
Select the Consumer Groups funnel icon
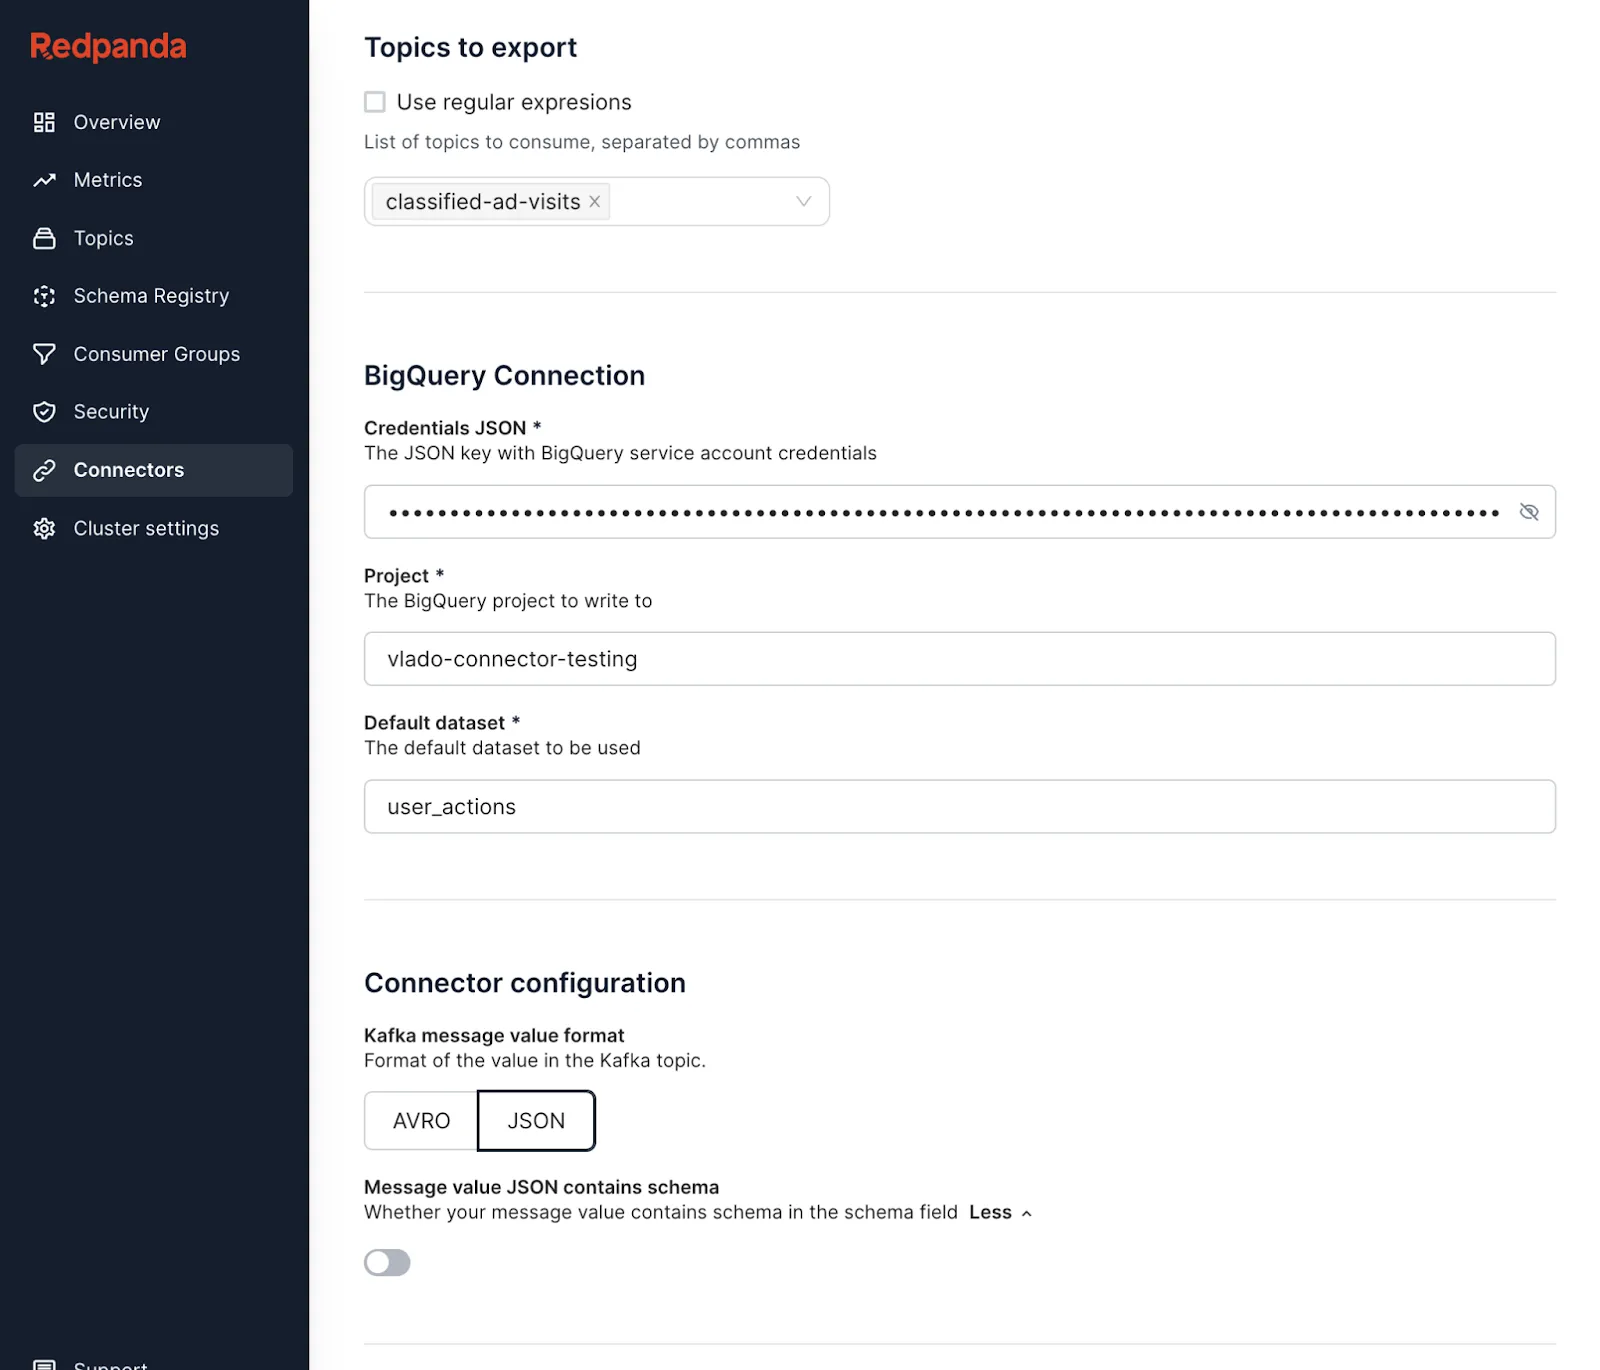pyautogui.click(x=44, y=353)
